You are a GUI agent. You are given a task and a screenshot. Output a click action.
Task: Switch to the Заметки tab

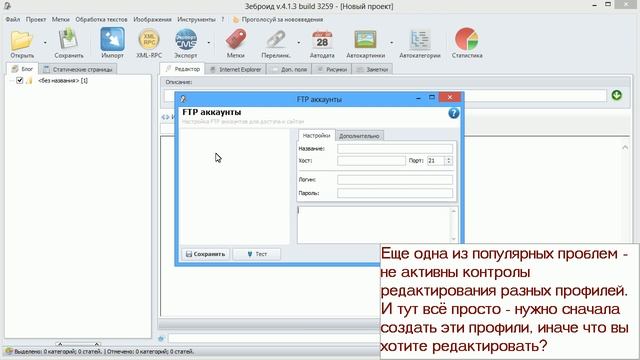(x=372, y=69)
